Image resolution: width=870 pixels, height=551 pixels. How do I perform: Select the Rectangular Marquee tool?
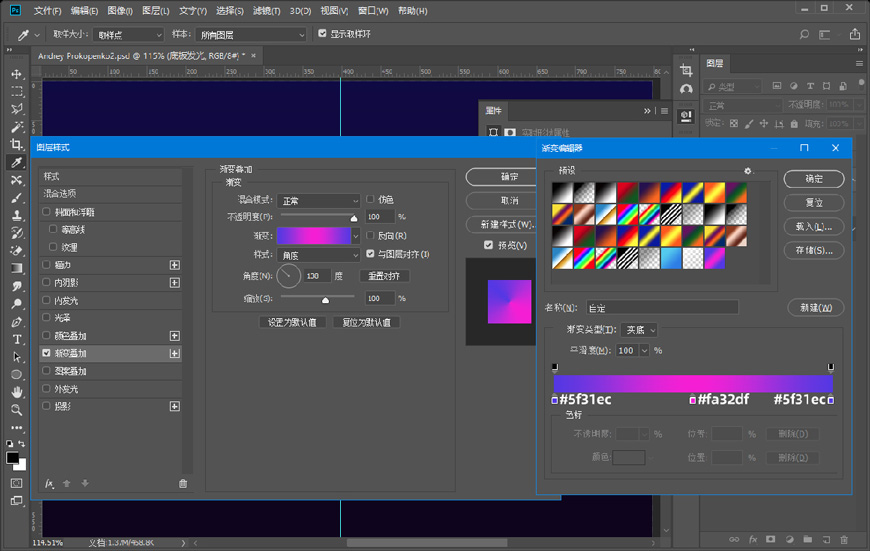point(17,92)
